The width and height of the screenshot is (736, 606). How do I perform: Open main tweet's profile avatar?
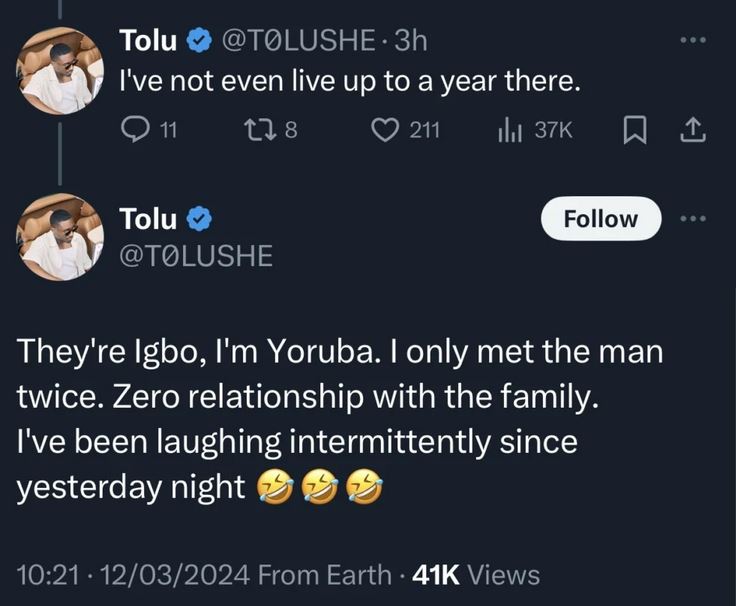(62, 237)
